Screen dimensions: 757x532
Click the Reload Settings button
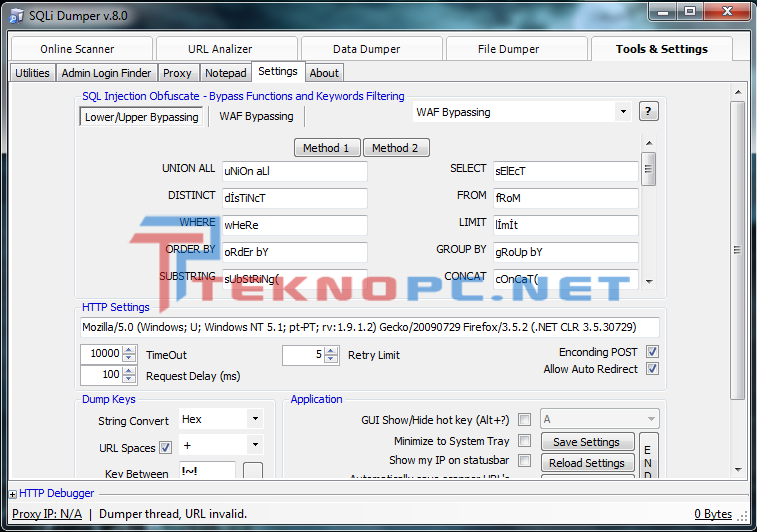(x=587, y=463)
